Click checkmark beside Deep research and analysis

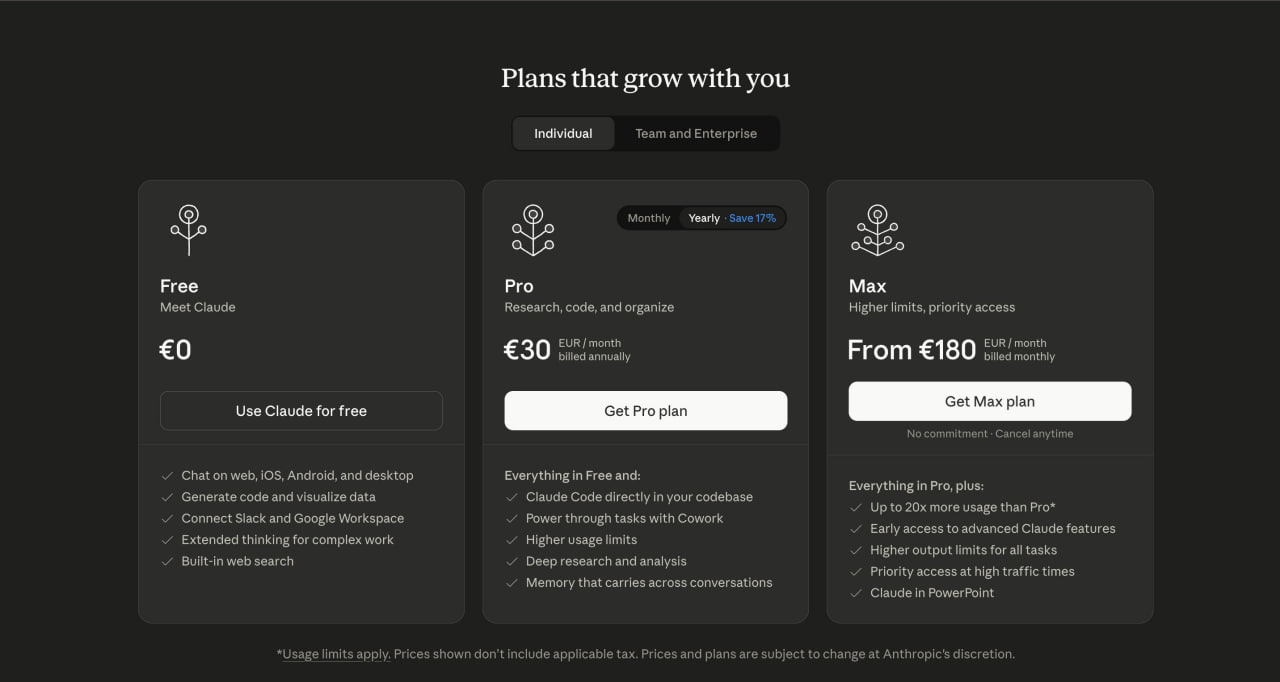tap(511, 561)
